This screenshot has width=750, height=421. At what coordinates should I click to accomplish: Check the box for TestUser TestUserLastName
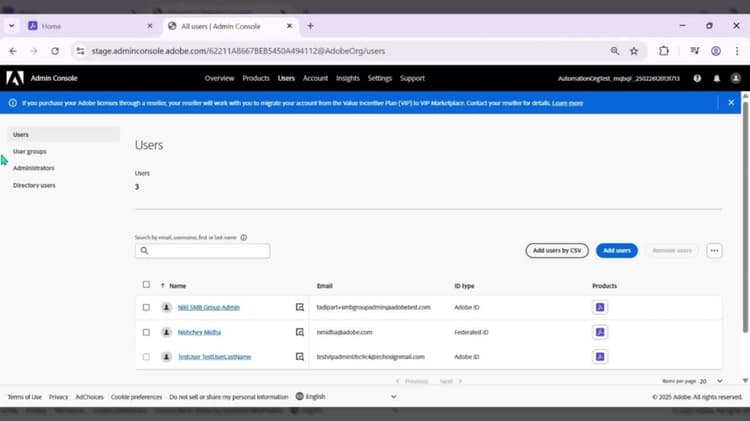(x=146, y=356)
